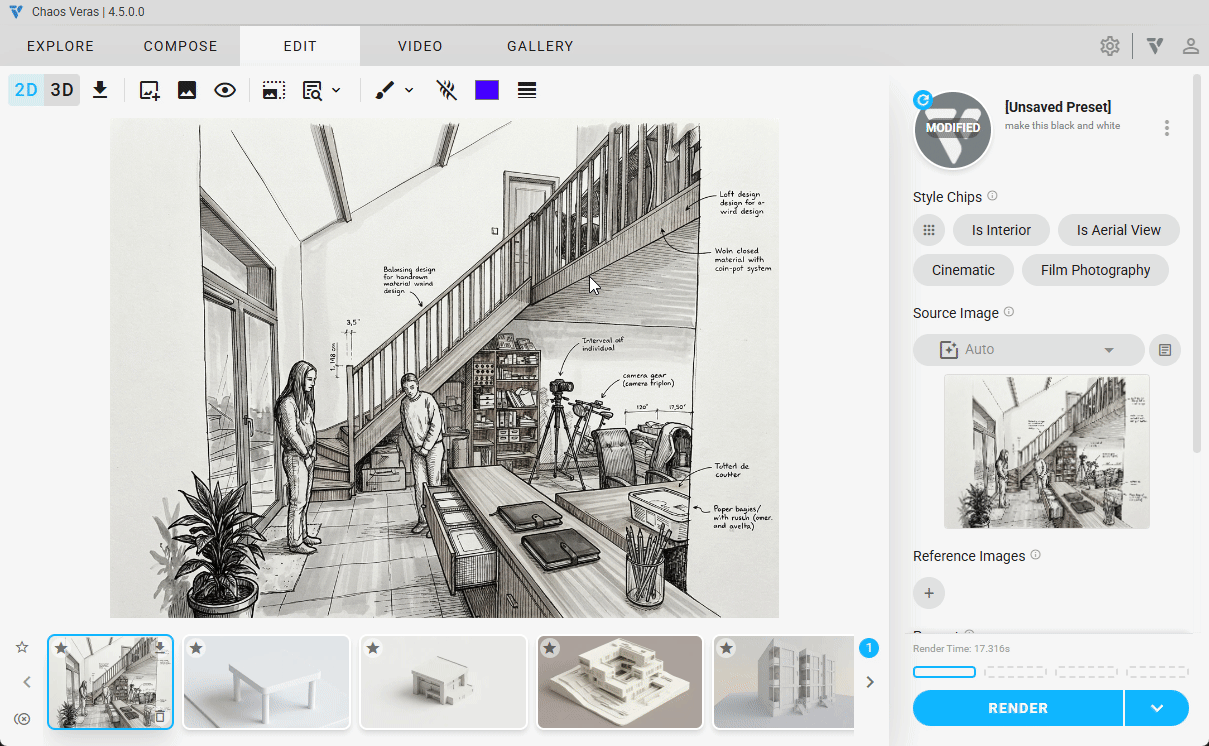The height and width of the screenshot is (746, 1209).
Task: Star the apartment block thumbnail
Action: pyautogui.click(x=727, y=648)
